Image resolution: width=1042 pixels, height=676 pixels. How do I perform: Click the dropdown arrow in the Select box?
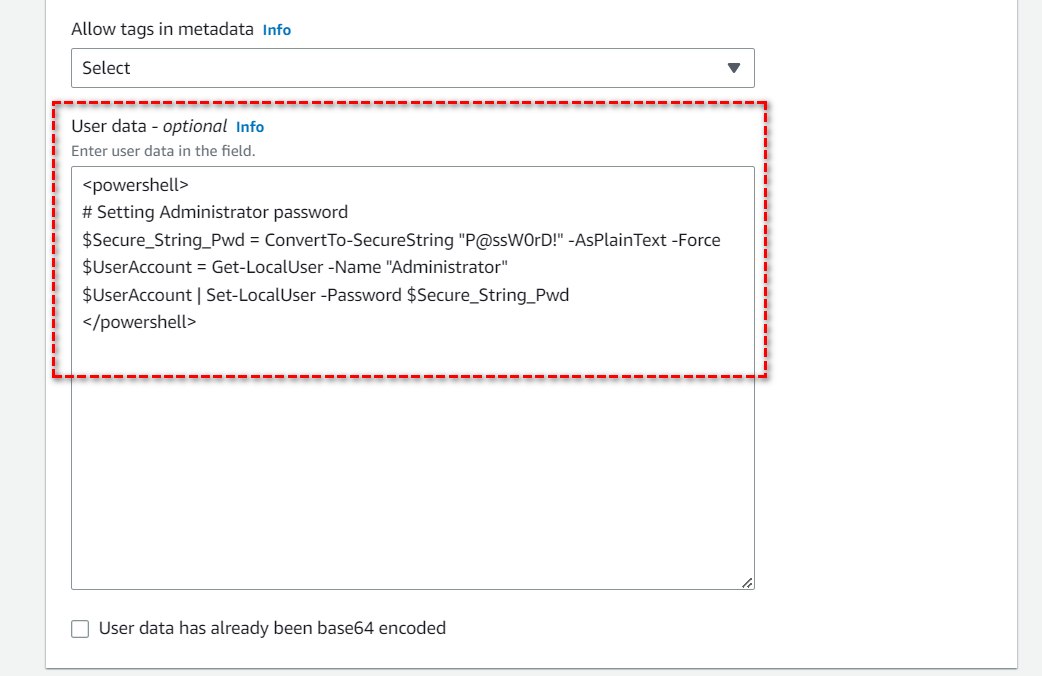pyautogui.click(x=733, y=68)
